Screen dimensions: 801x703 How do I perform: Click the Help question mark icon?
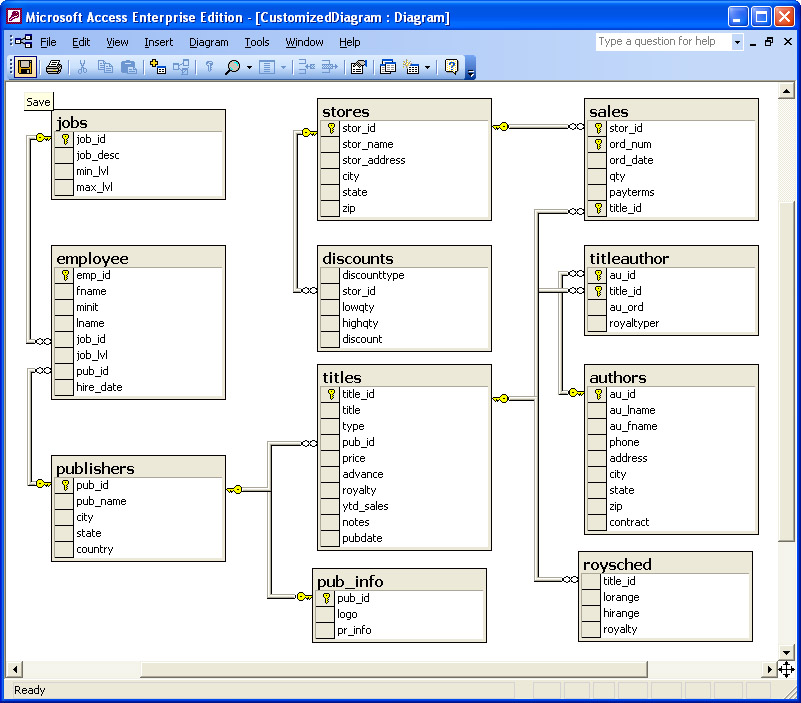coord(451,67)
